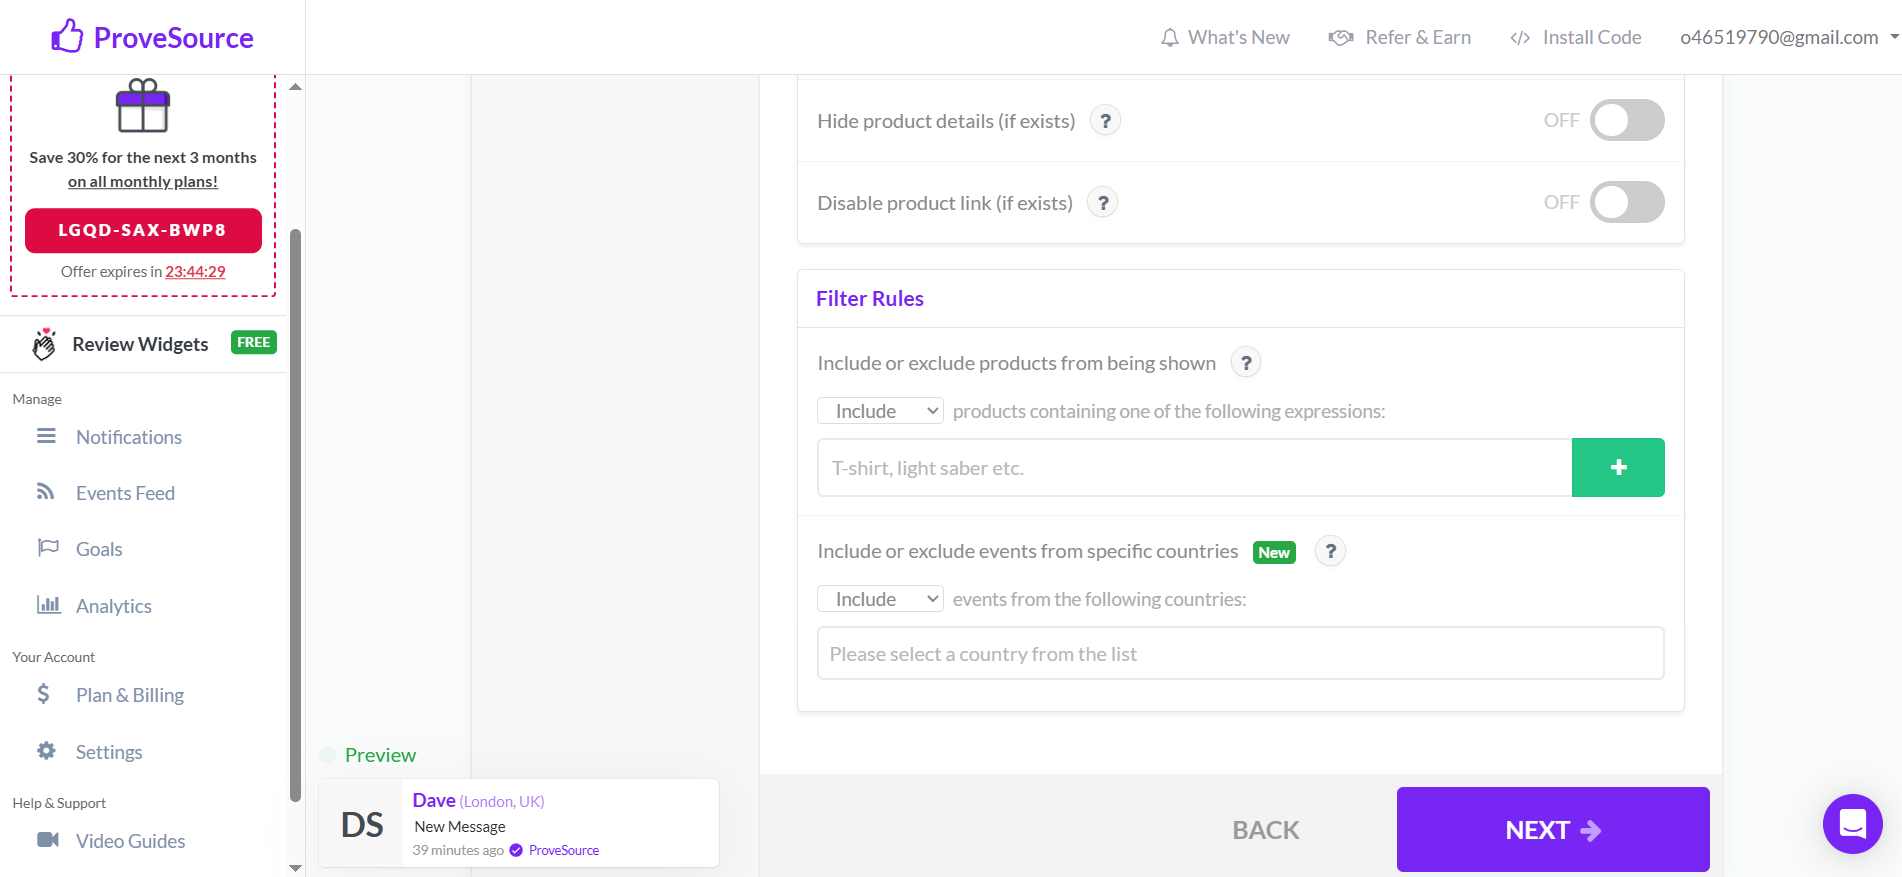
Task: Enable the Disable product link switch
Action: (x=1627, y=202)
